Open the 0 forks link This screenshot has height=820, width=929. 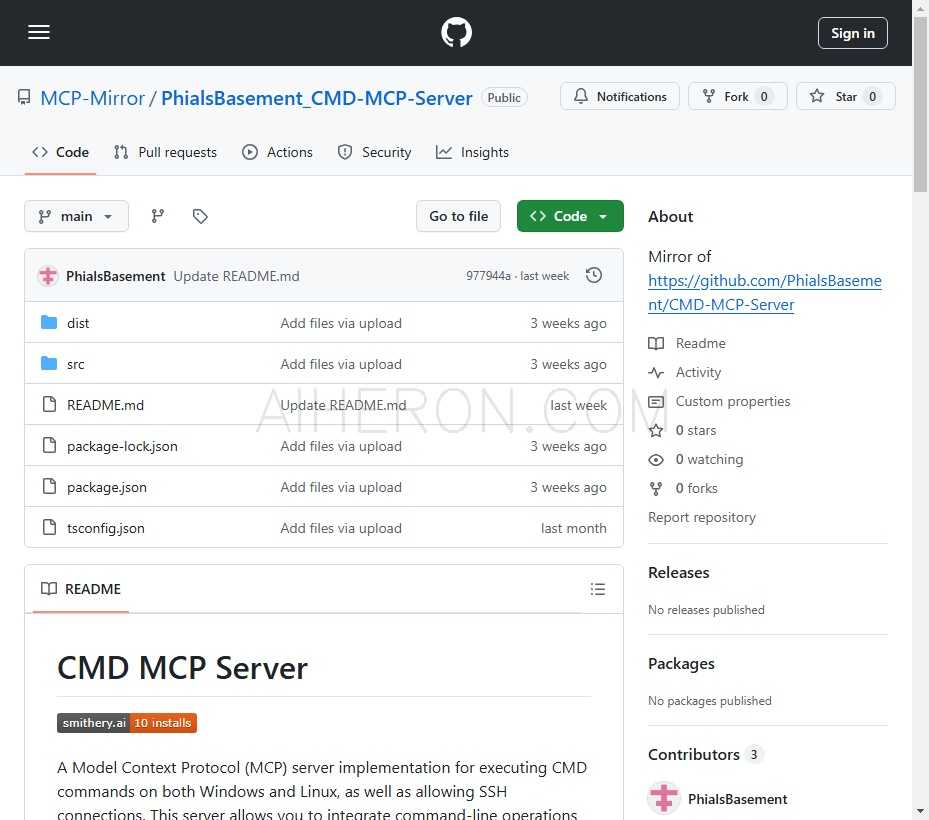(x=697, y=488)
